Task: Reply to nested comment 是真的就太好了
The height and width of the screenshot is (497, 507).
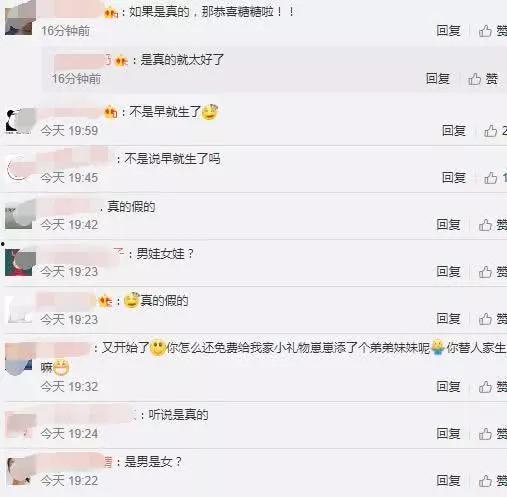Action: click(438, 79)
